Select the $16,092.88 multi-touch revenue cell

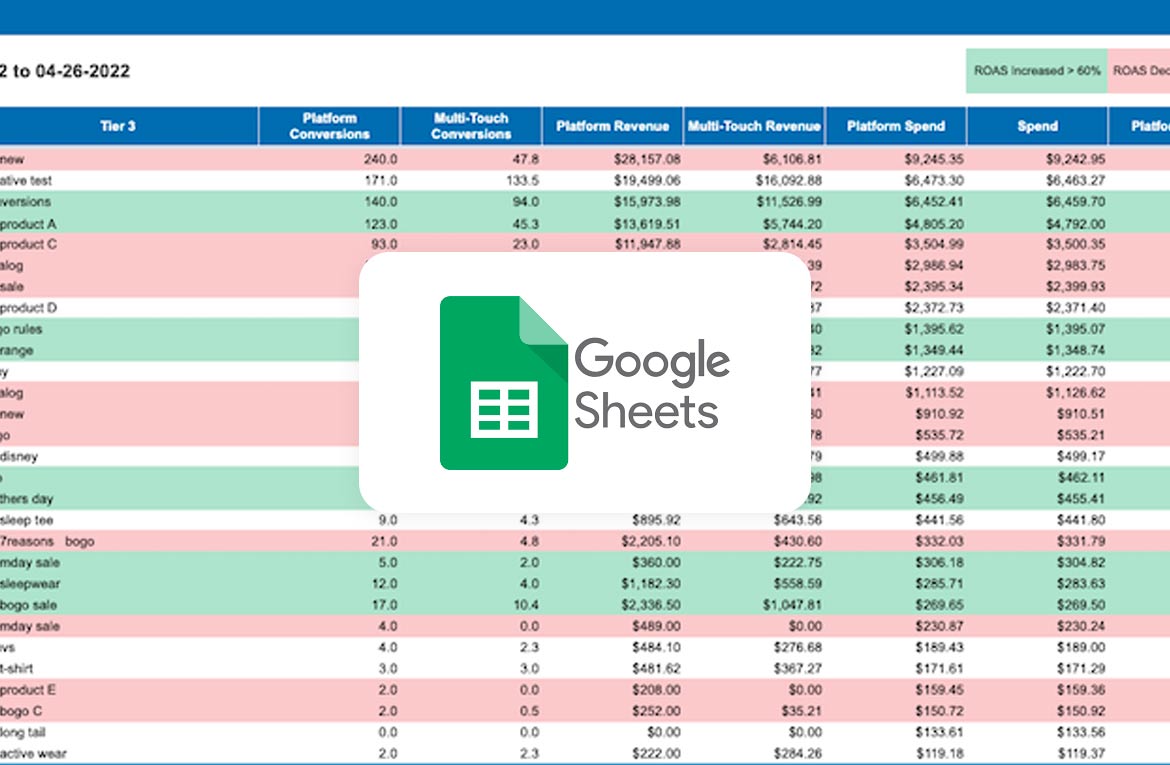[785, 180]
